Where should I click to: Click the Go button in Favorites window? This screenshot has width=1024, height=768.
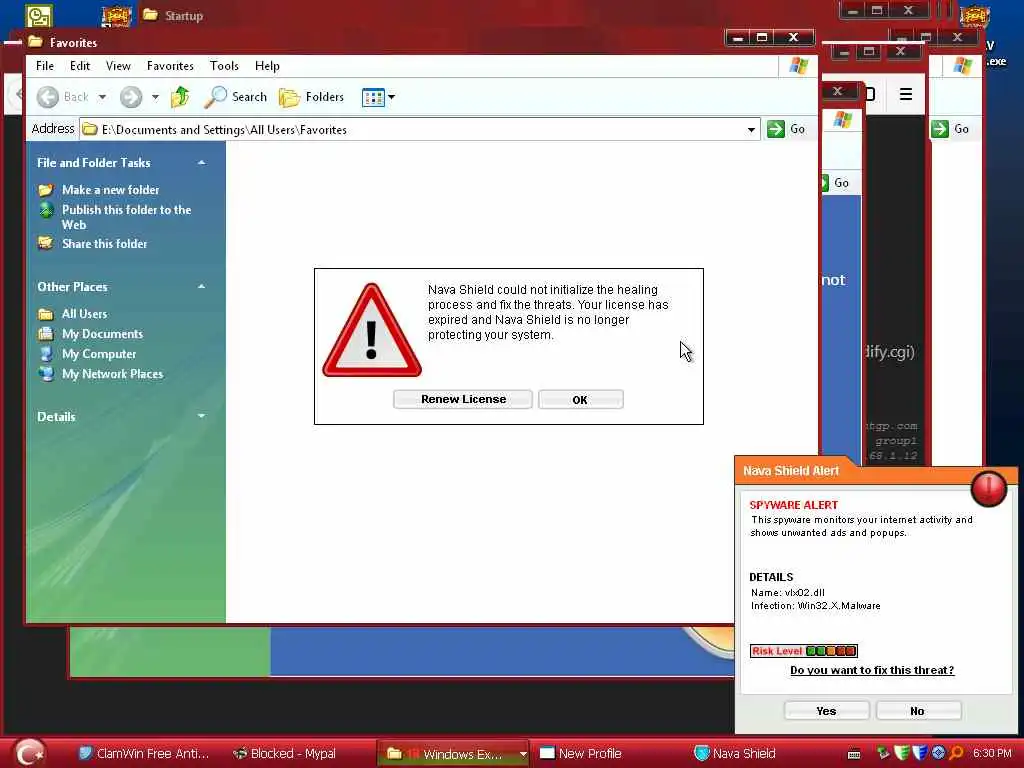coord(786,129)
